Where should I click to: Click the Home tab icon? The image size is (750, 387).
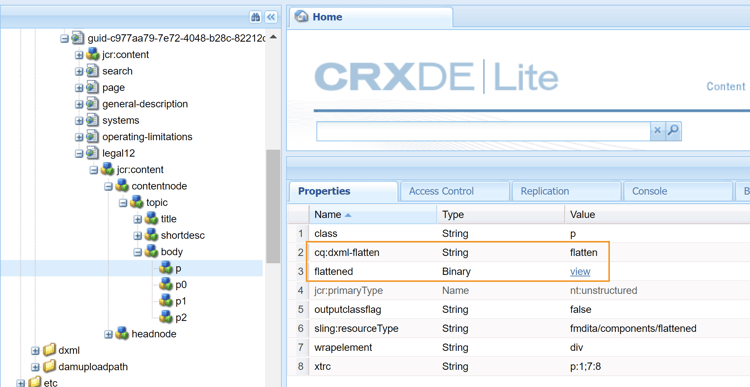[301, 17]
